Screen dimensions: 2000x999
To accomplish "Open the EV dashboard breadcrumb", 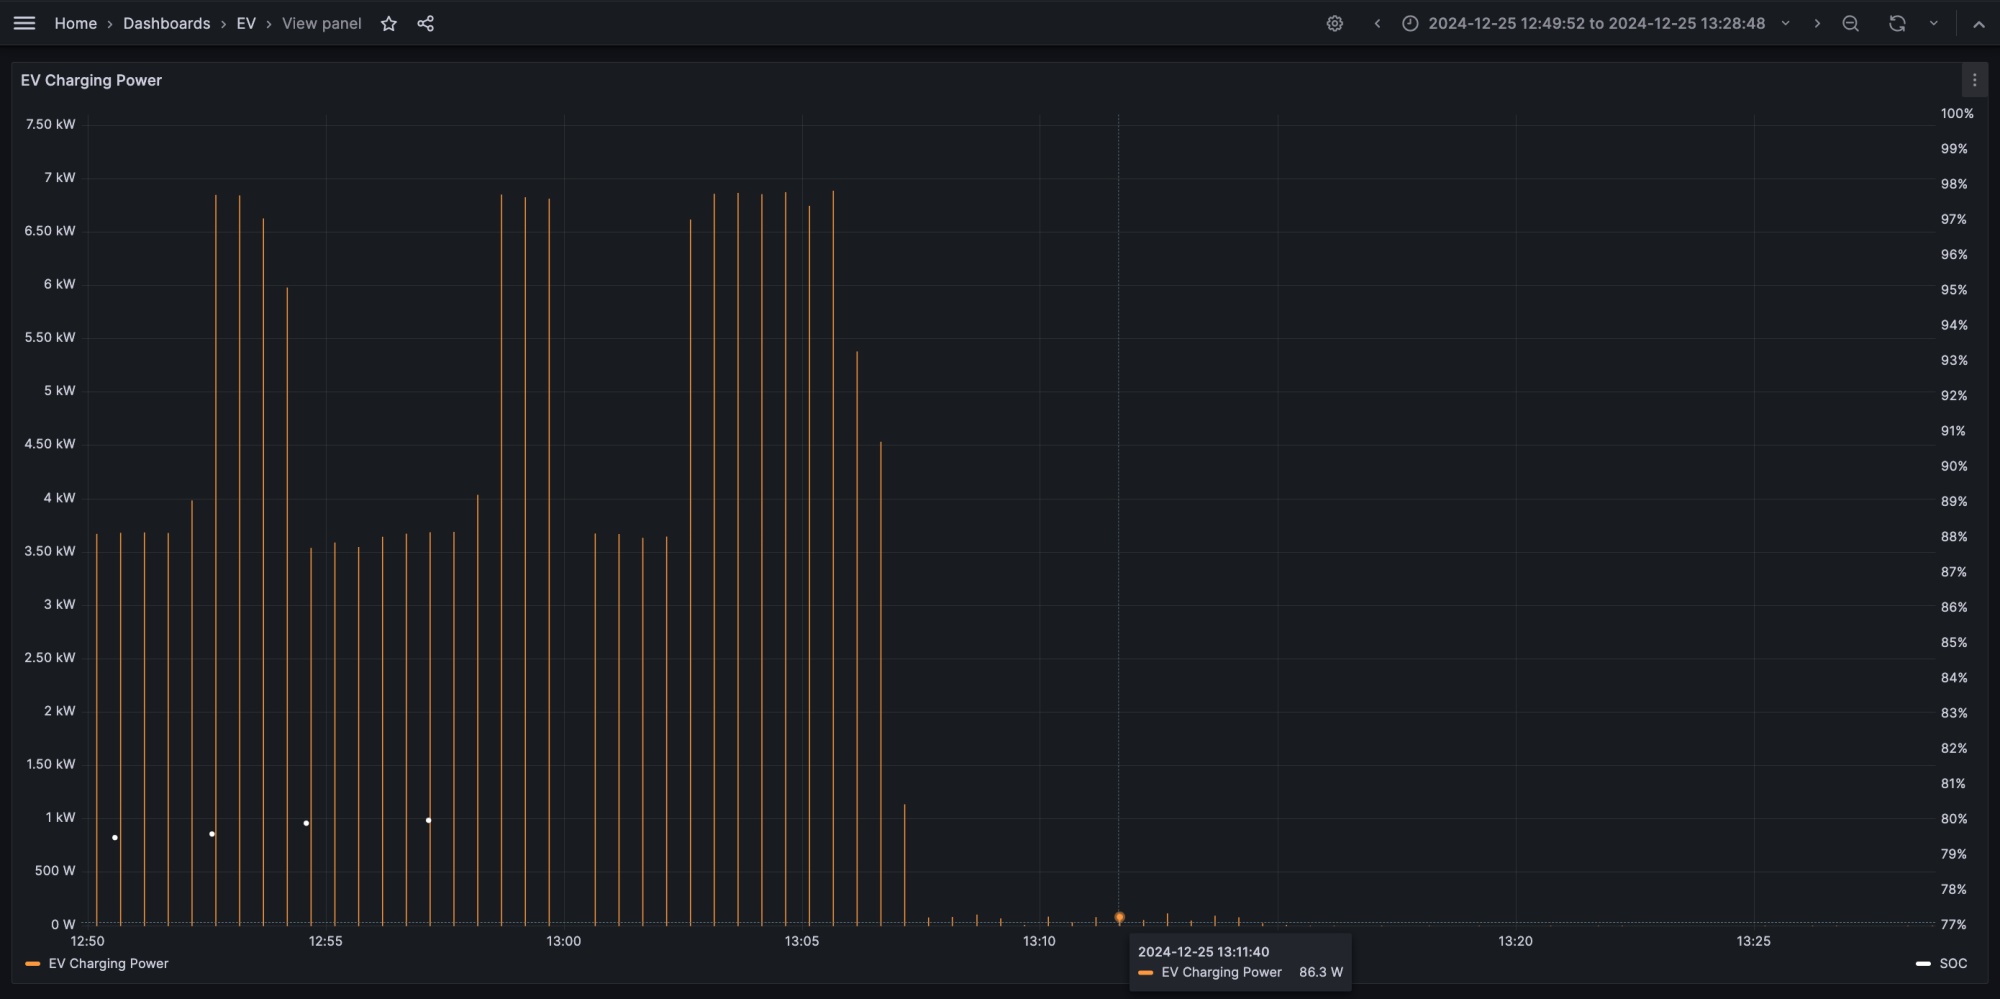I will (x=246, y=23).
